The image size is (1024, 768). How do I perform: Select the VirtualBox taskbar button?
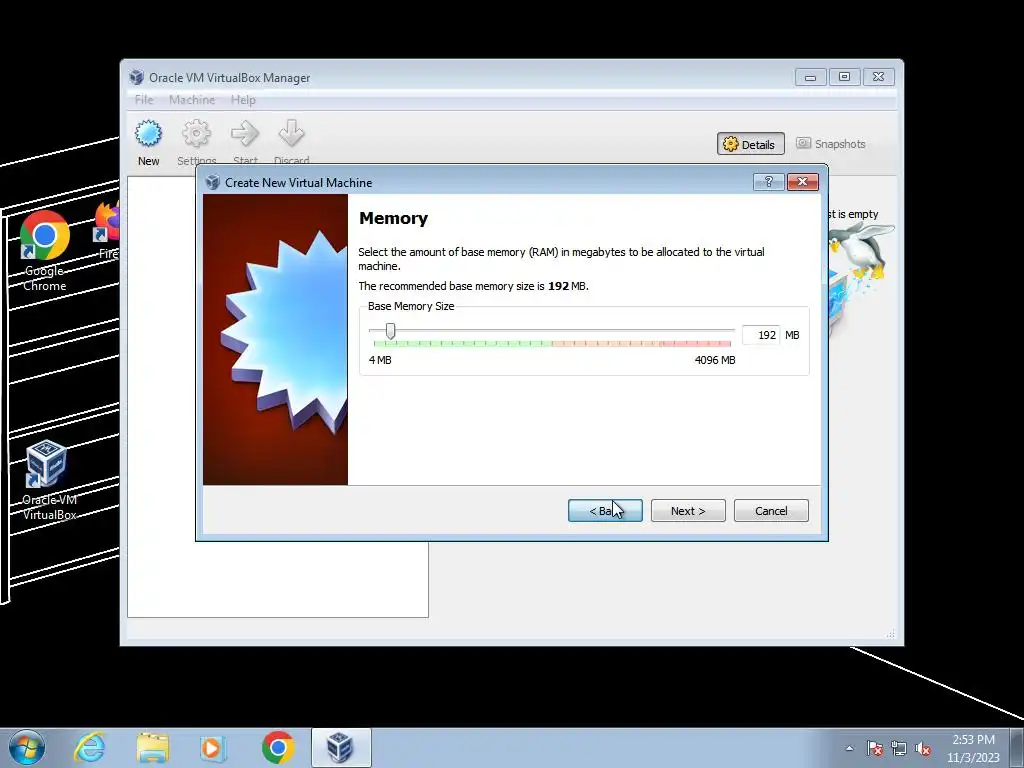(341, 748)
